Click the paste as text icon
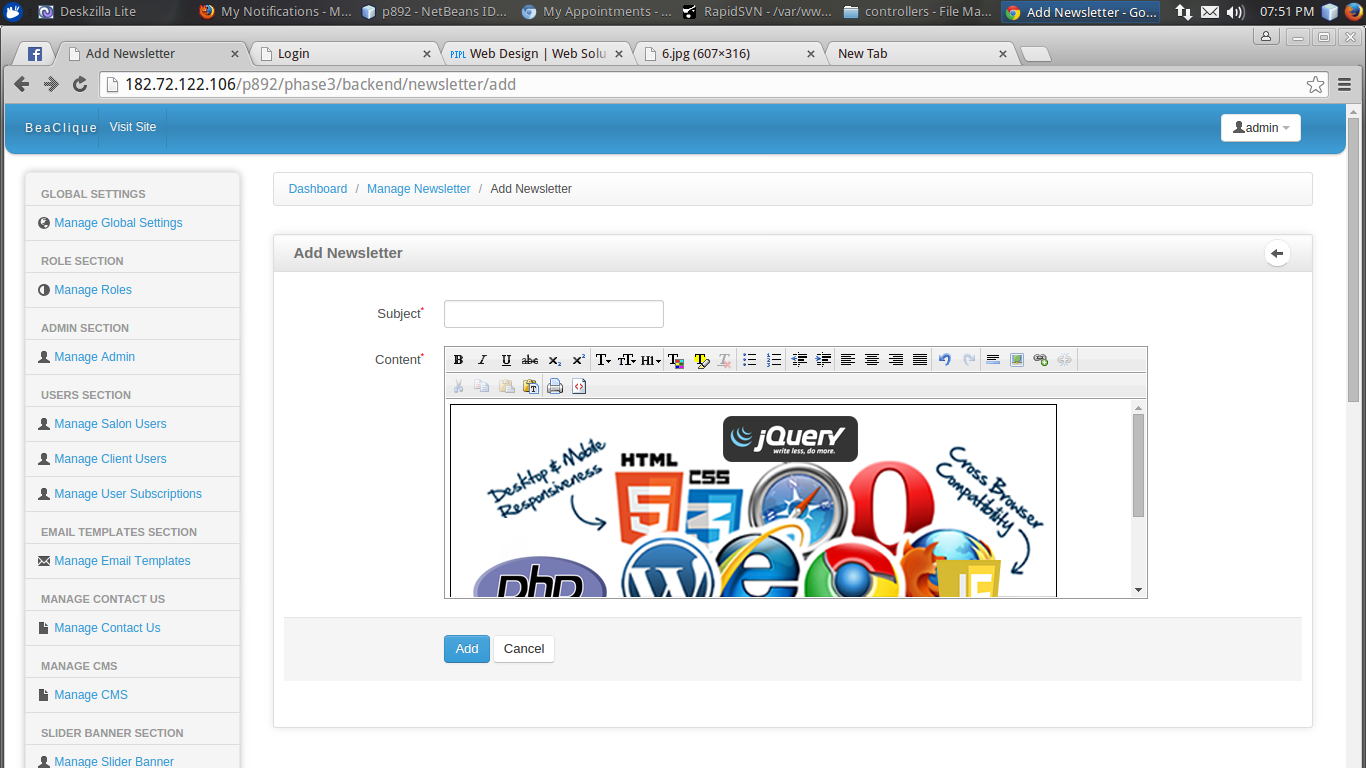The image size is (1366, 768). 530,386
